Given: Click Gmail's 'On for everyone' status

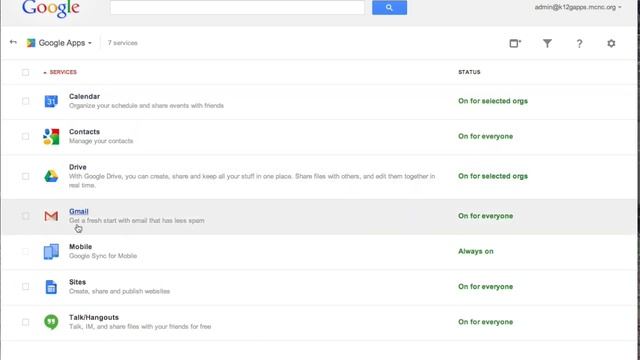Looking at the screenshot, I should pos(485,216).
